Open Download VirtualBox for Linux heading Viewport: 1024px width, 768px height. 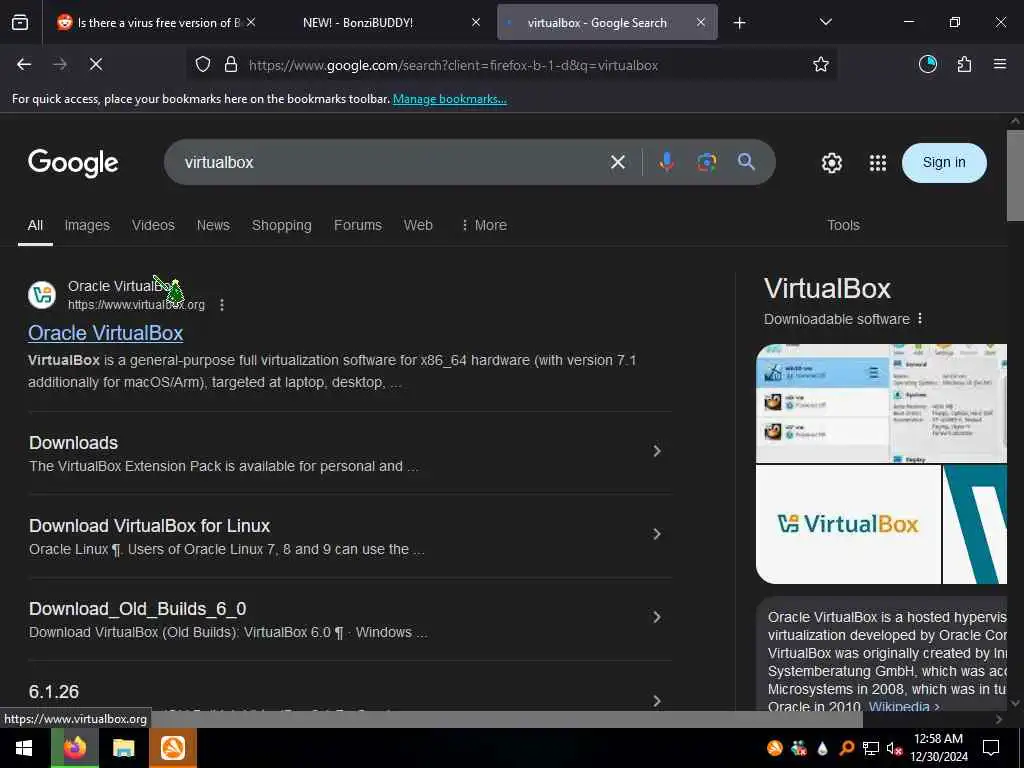[x=150, y=526]
